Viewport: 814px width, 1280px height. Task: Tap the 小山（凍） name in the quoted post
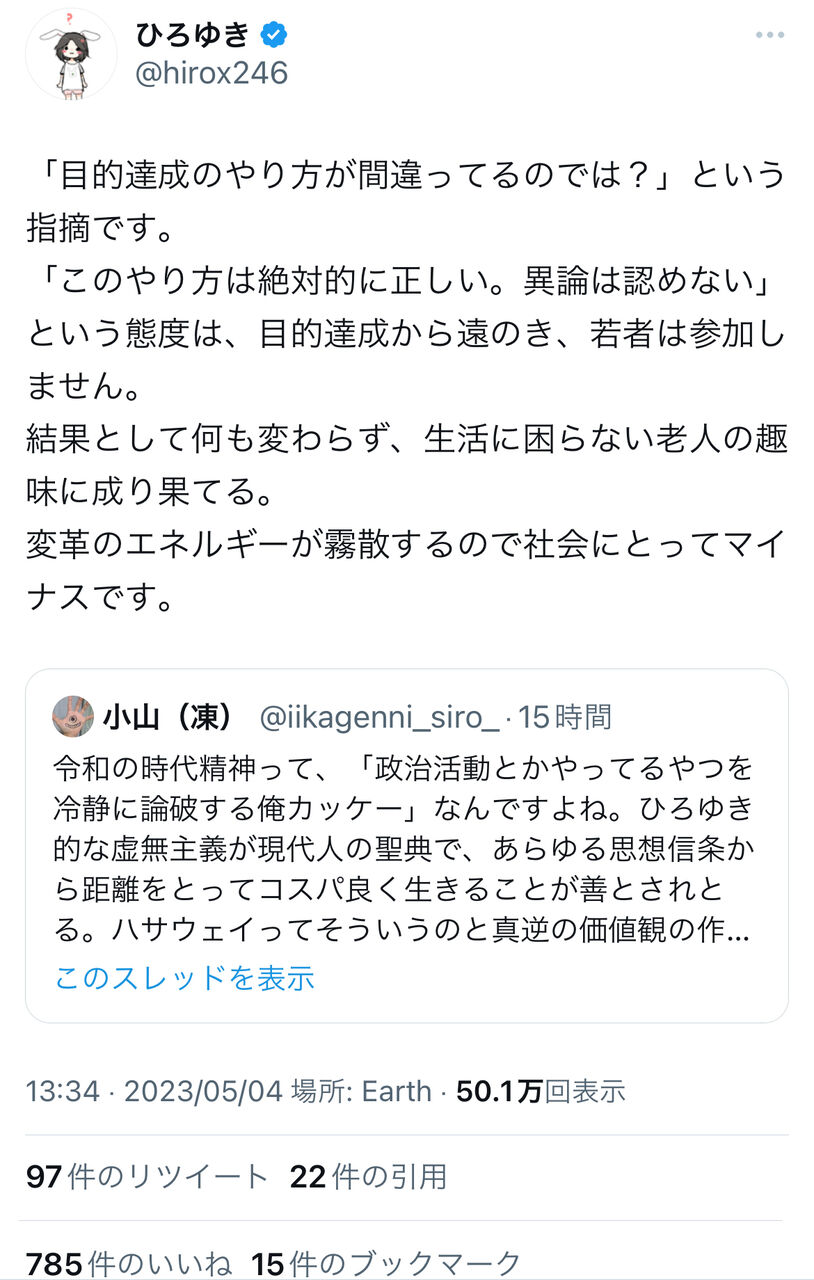(x=168, y=717)
